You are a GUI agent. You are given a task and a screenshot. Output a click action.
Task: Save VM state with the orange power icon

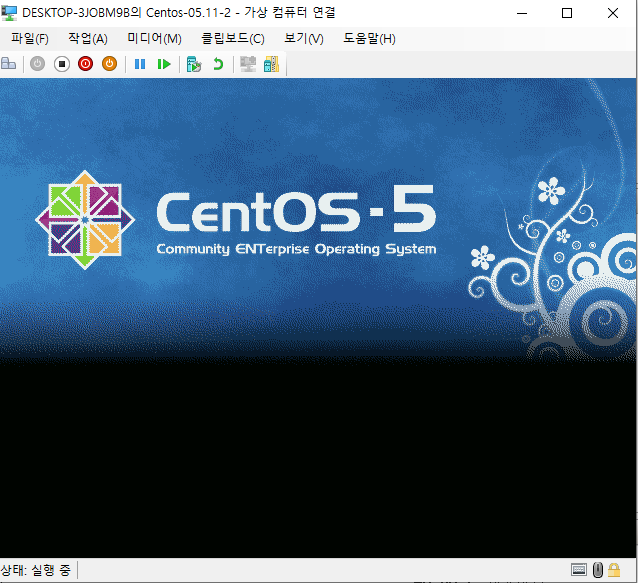[109, 64]
